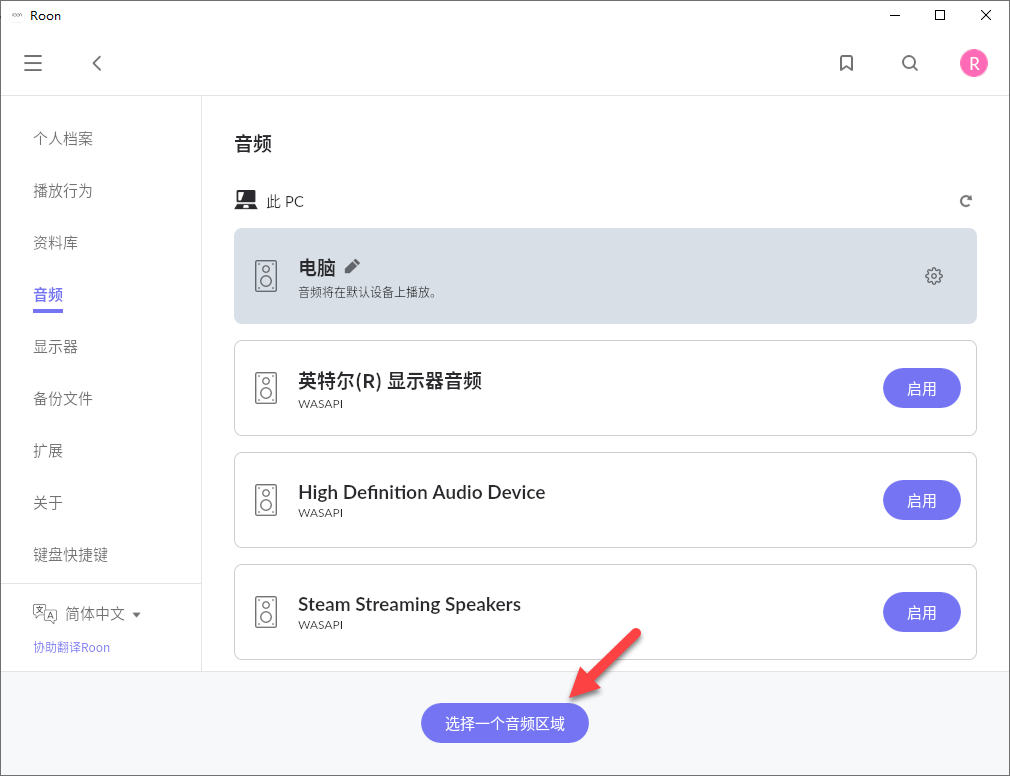Enable Steam Streaming Speakers
1010x776 pixels.
pyautogui.click(x=922, y=612)
